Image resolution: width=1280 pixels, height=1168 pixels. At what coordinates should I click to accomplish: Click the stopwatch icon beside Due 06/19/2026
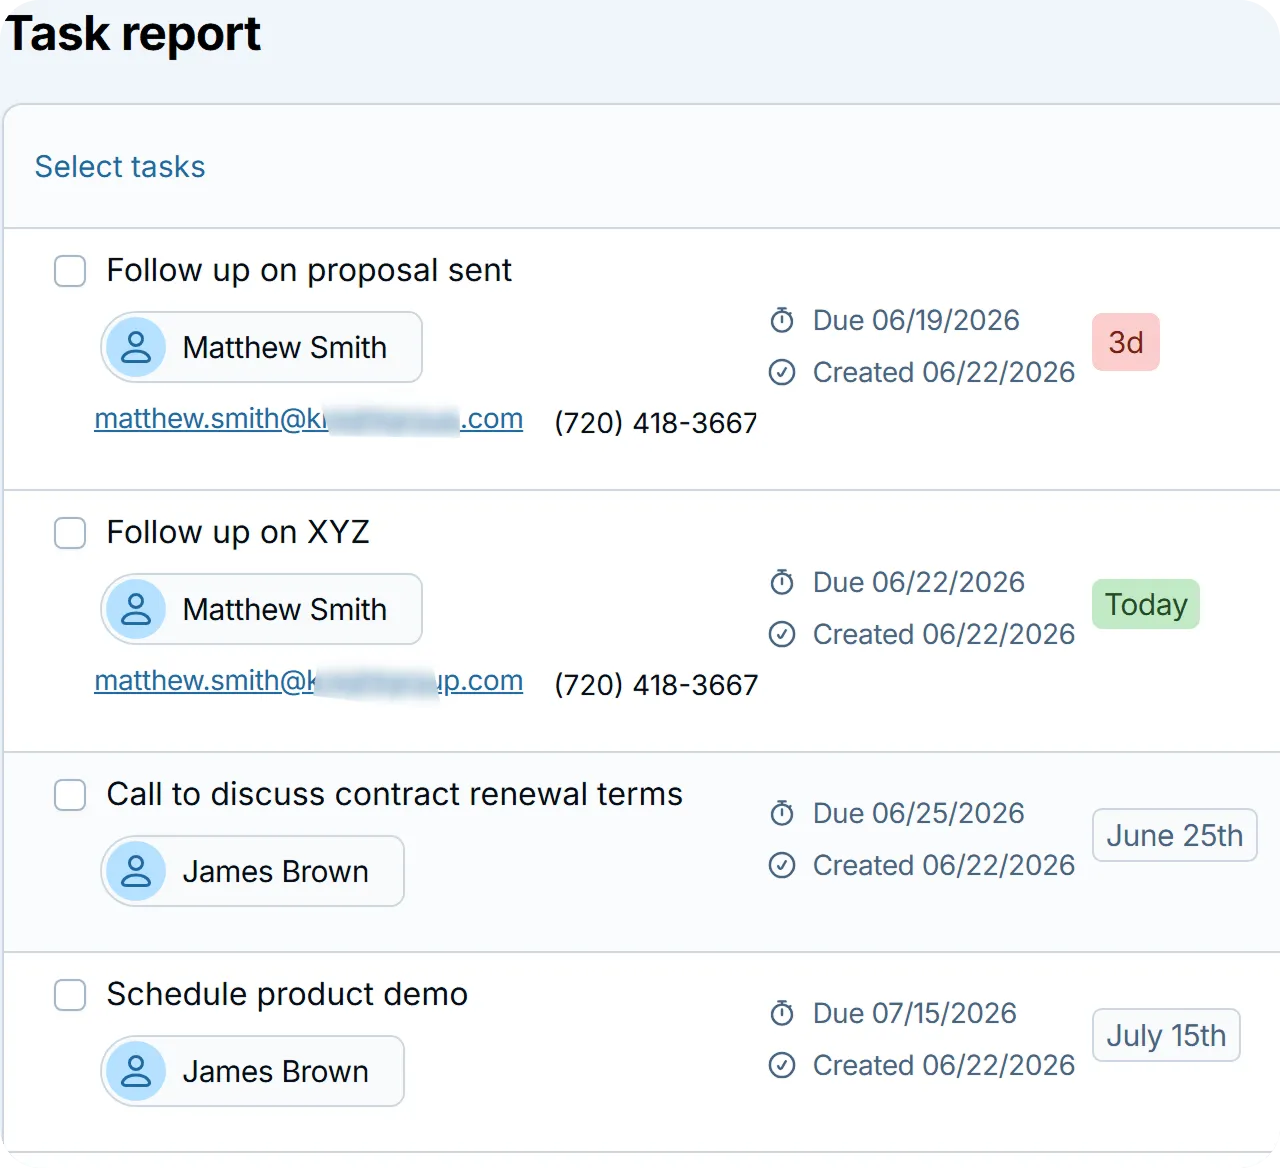coord(782,320)
